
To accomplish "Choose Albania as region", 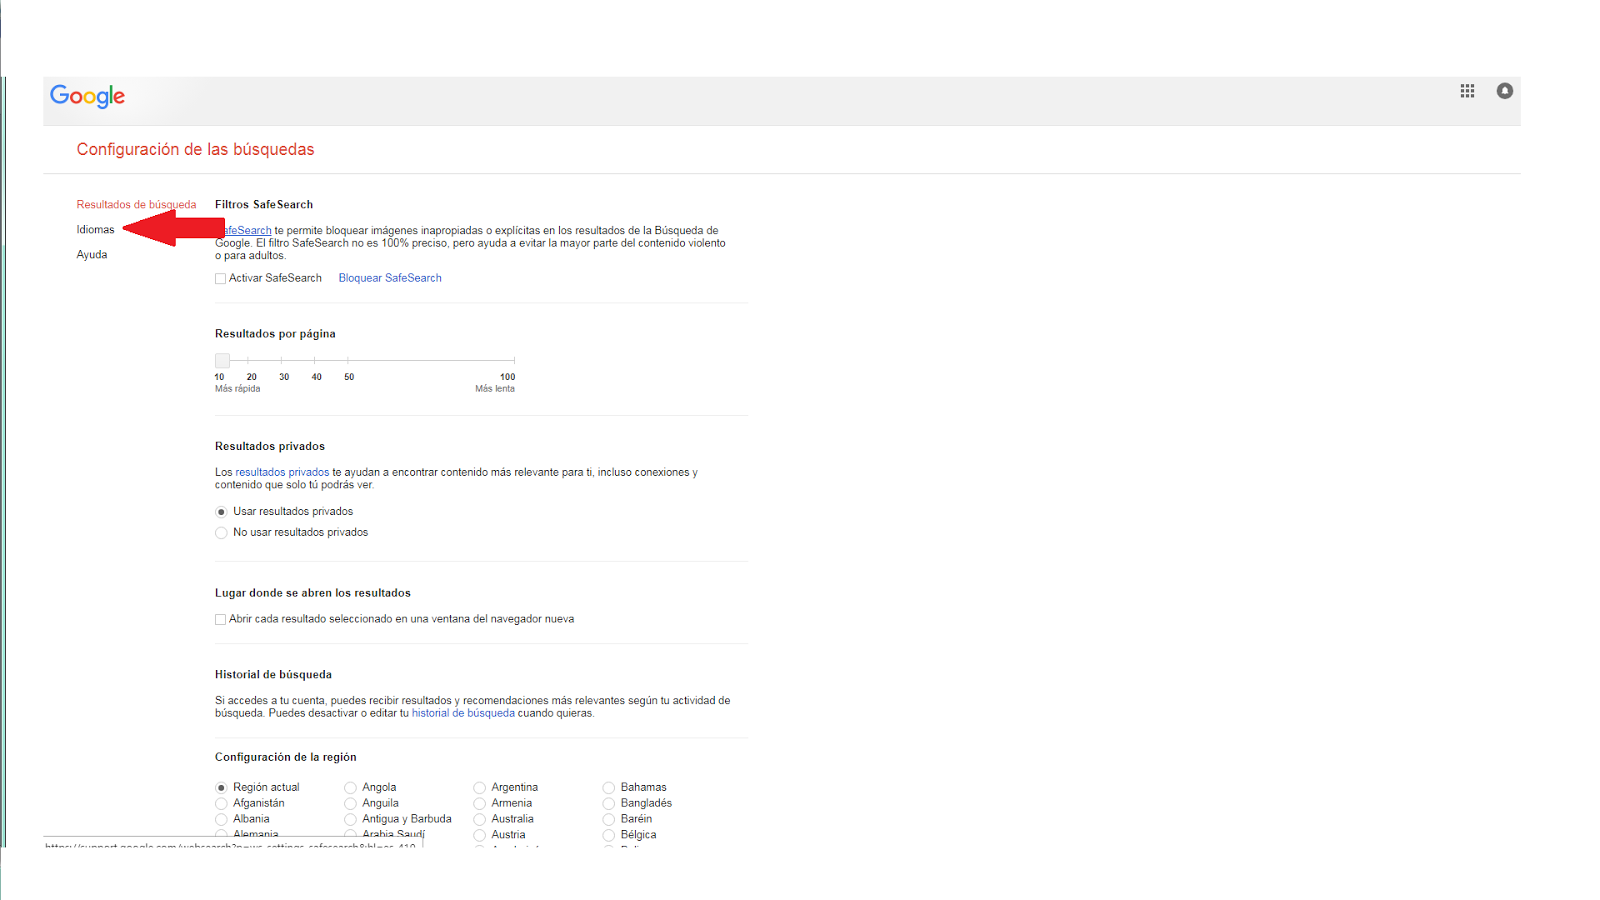I will 221,820.
